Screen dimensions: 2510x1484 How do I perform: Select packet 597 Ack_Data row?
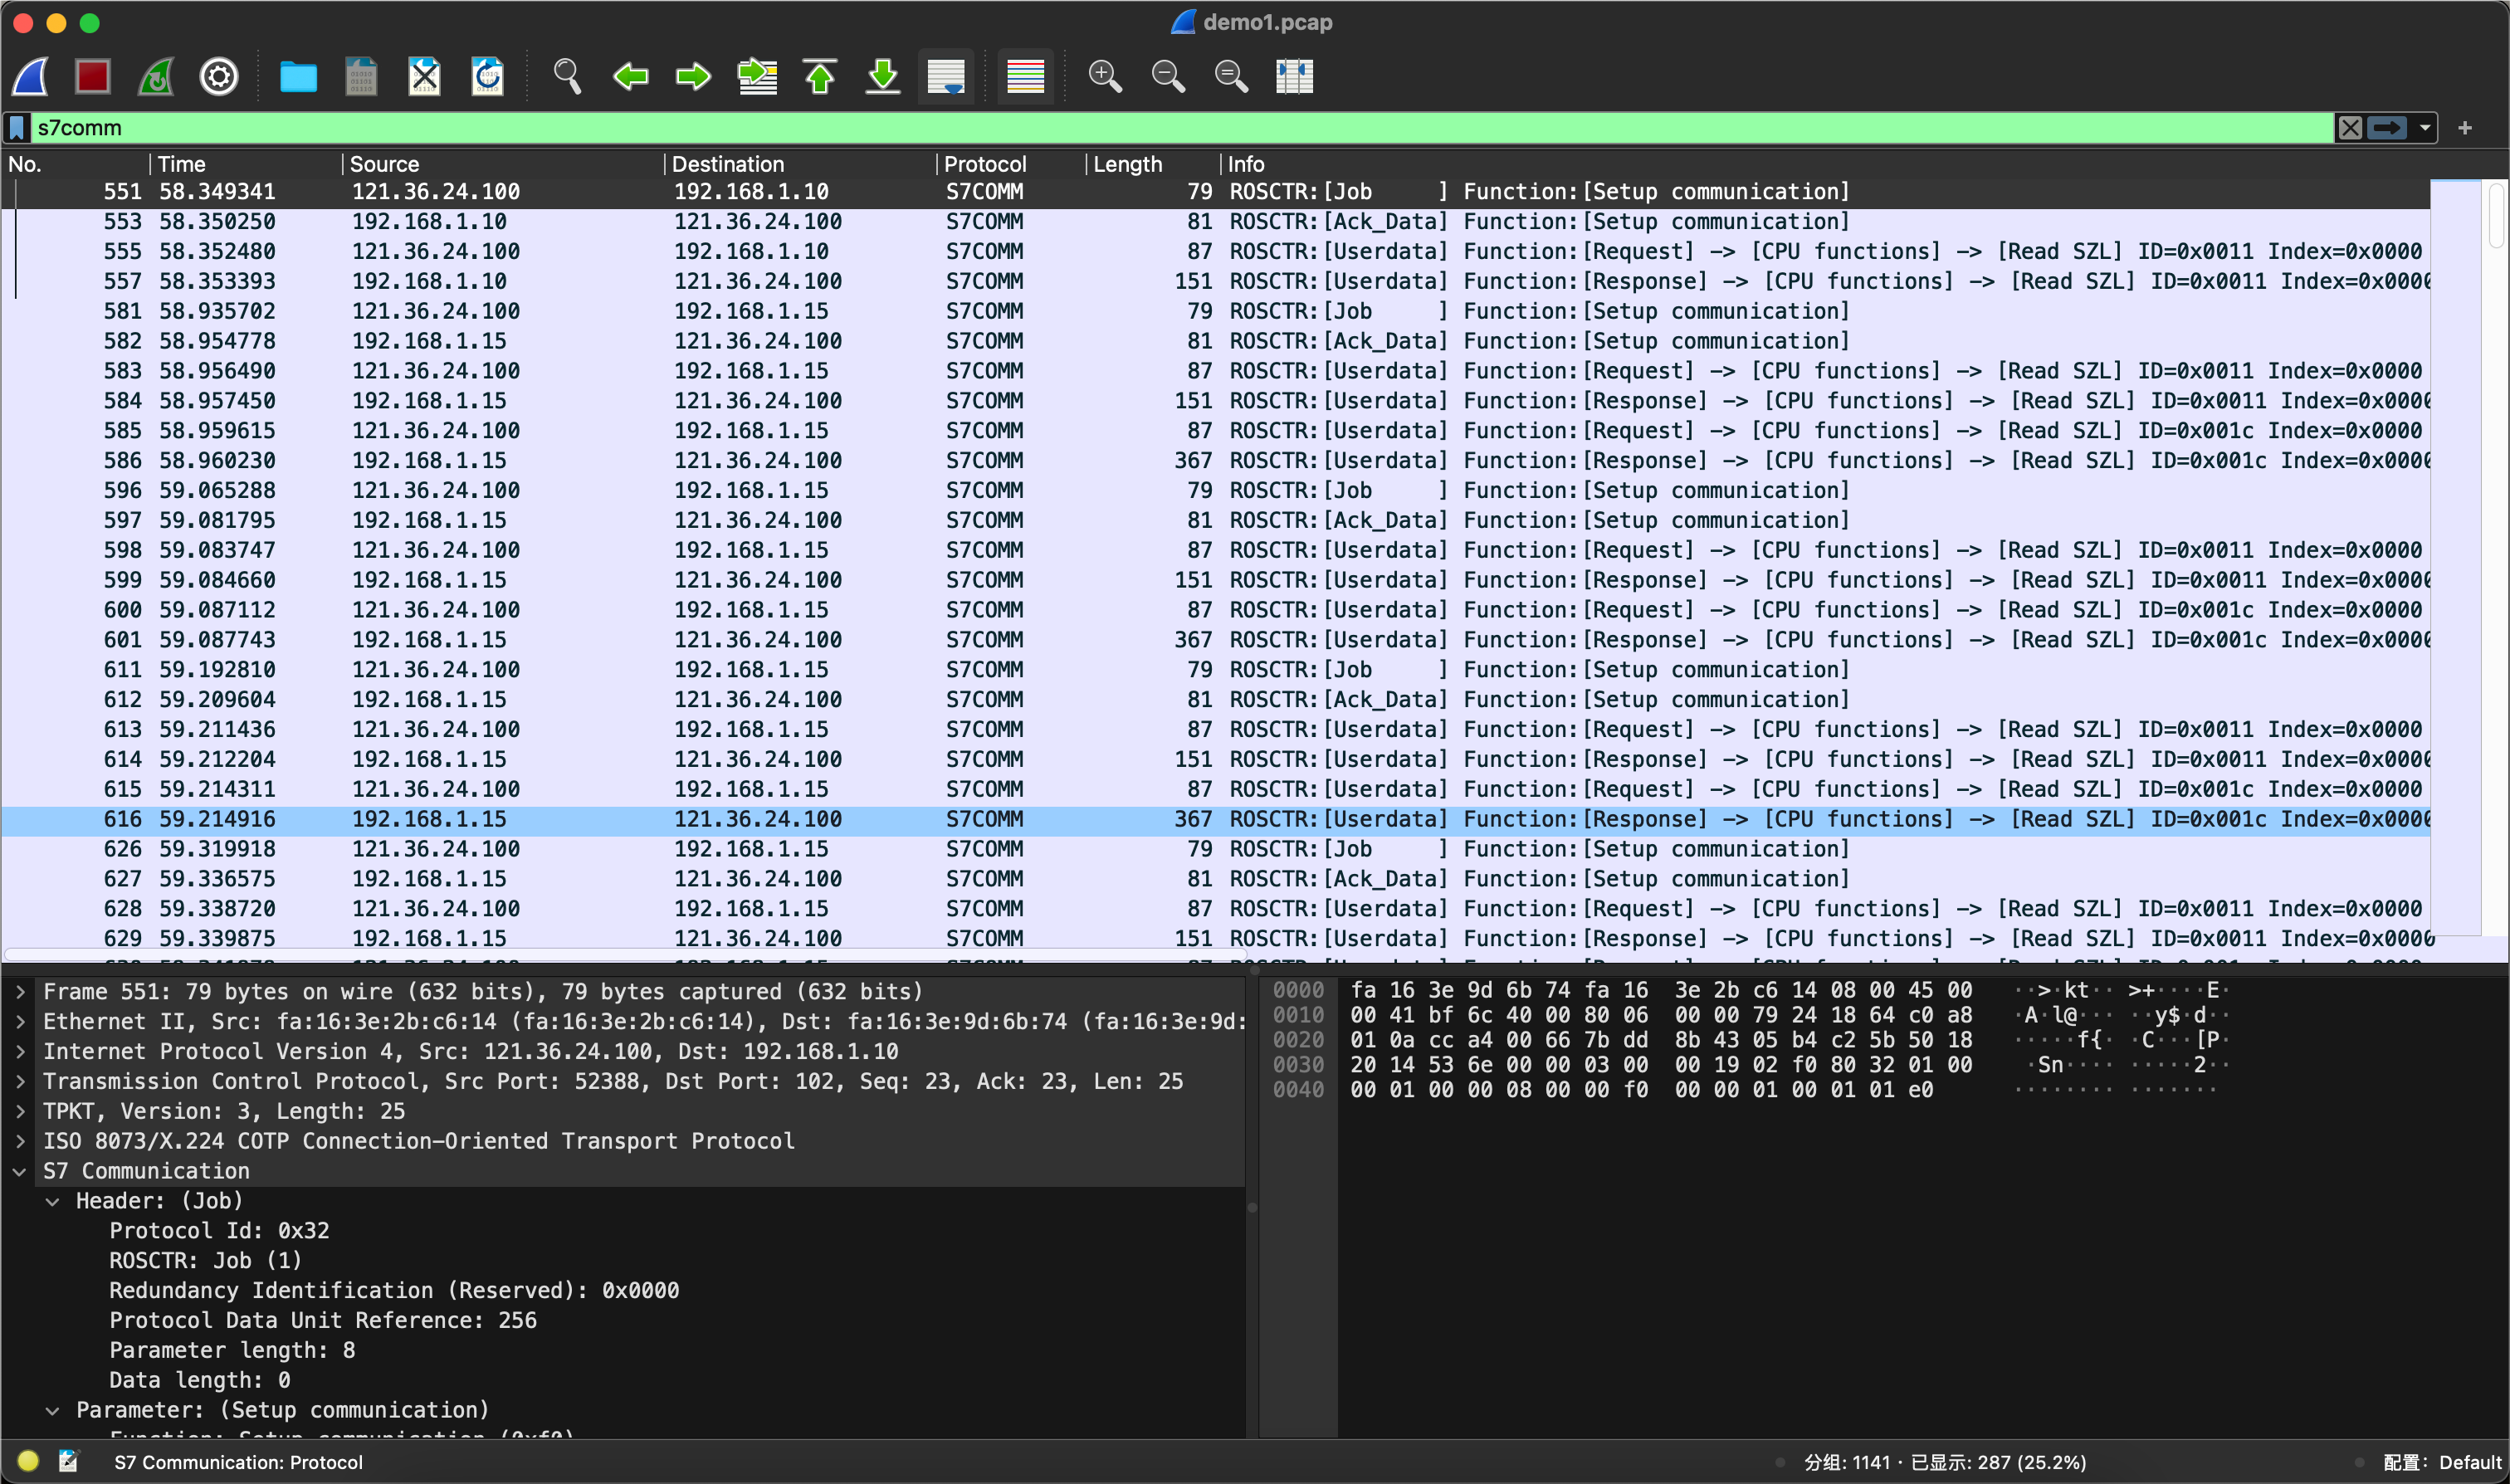click(1216, 521)
